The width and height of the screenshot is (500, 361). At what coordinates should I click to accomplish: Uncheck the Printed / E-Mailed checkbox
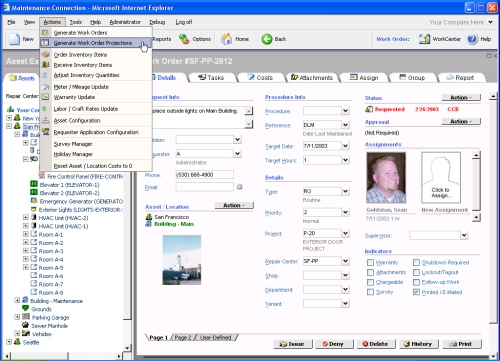pyautogui.click(x=416, y=292)
